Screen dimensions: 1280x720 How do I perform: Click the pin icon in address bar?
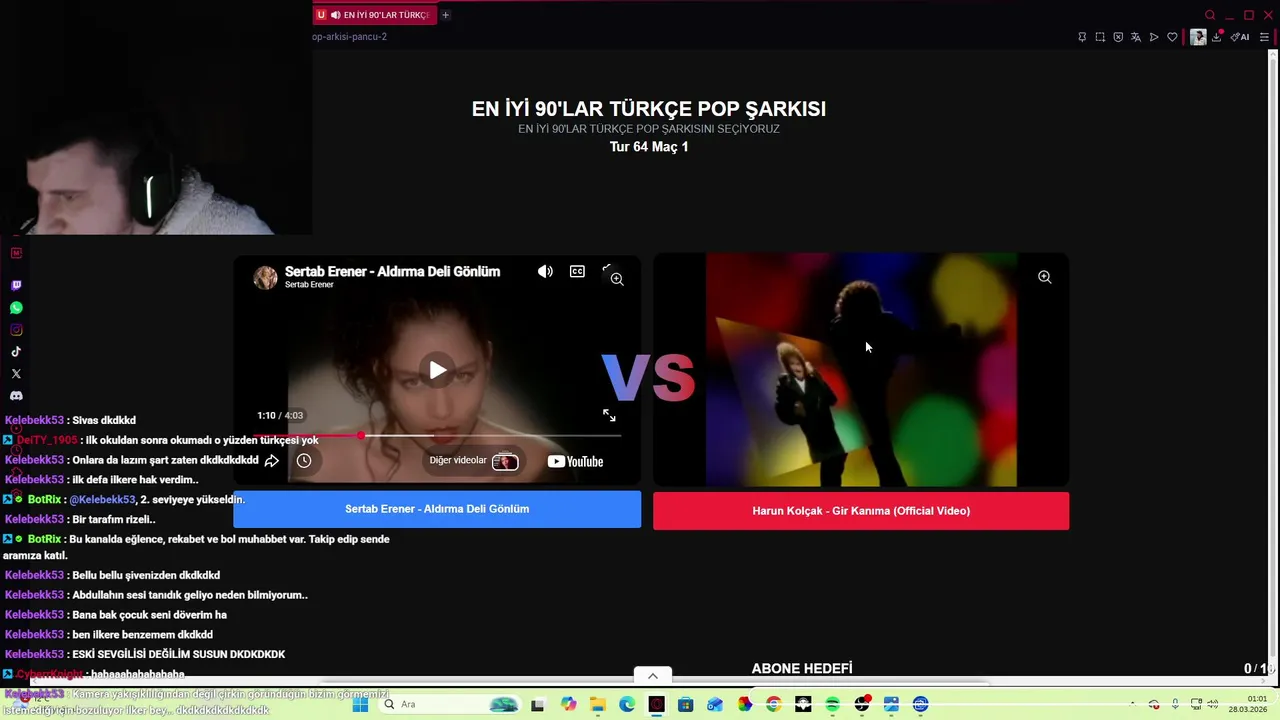1082,37
